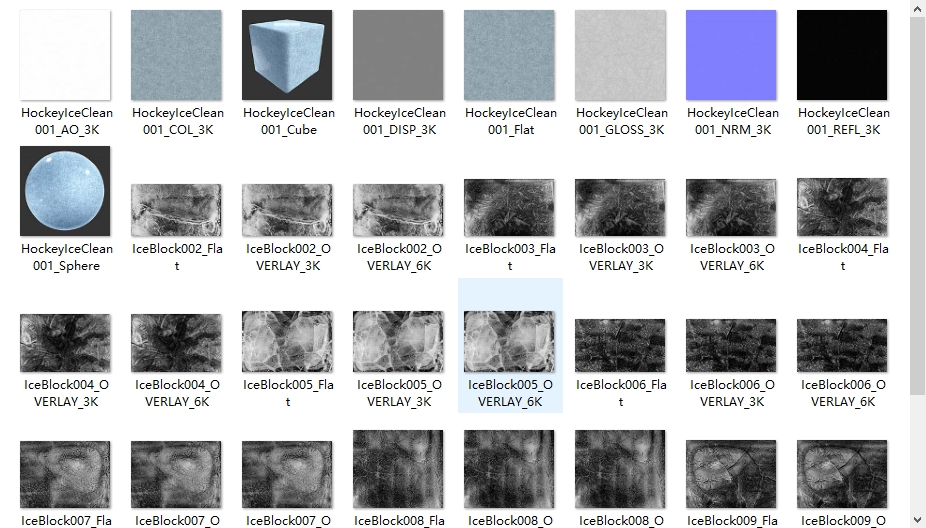This screenshot has width=926, height=528.
Task: Select the IceBlock004_OVERLAY_6K thumbnail
Action: [x=177, y=343]
